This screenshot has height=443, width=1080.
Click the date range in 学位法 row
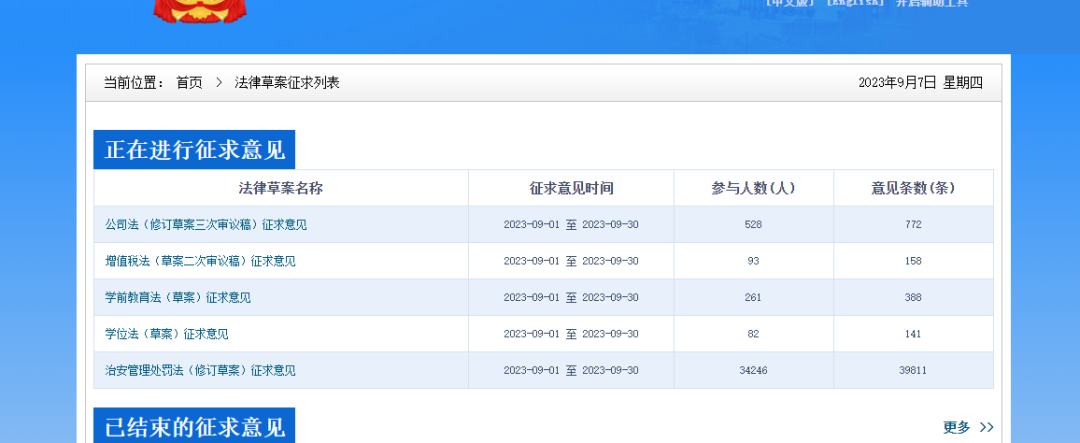tap(571, 334)
